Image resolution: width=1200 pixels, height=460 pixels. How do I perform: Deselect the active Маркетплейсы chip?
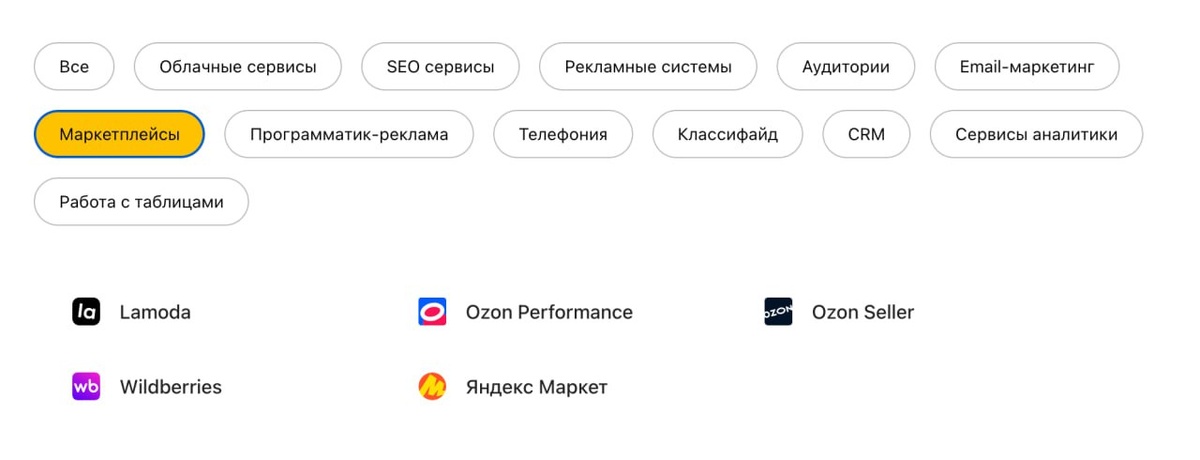click(119, 134)
